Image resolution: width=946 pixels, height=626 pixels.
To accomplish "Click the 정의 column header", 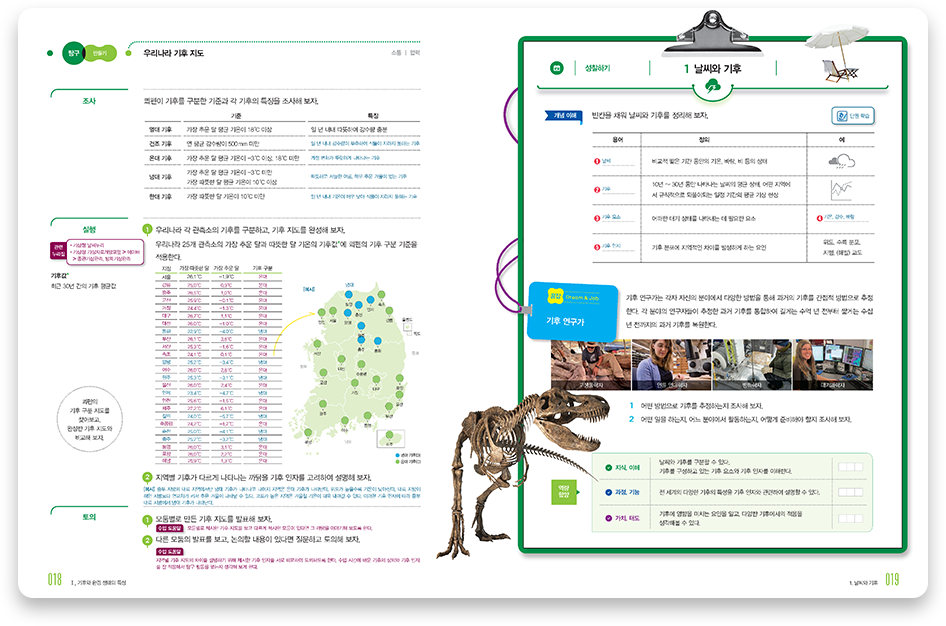I will (704, 140).
